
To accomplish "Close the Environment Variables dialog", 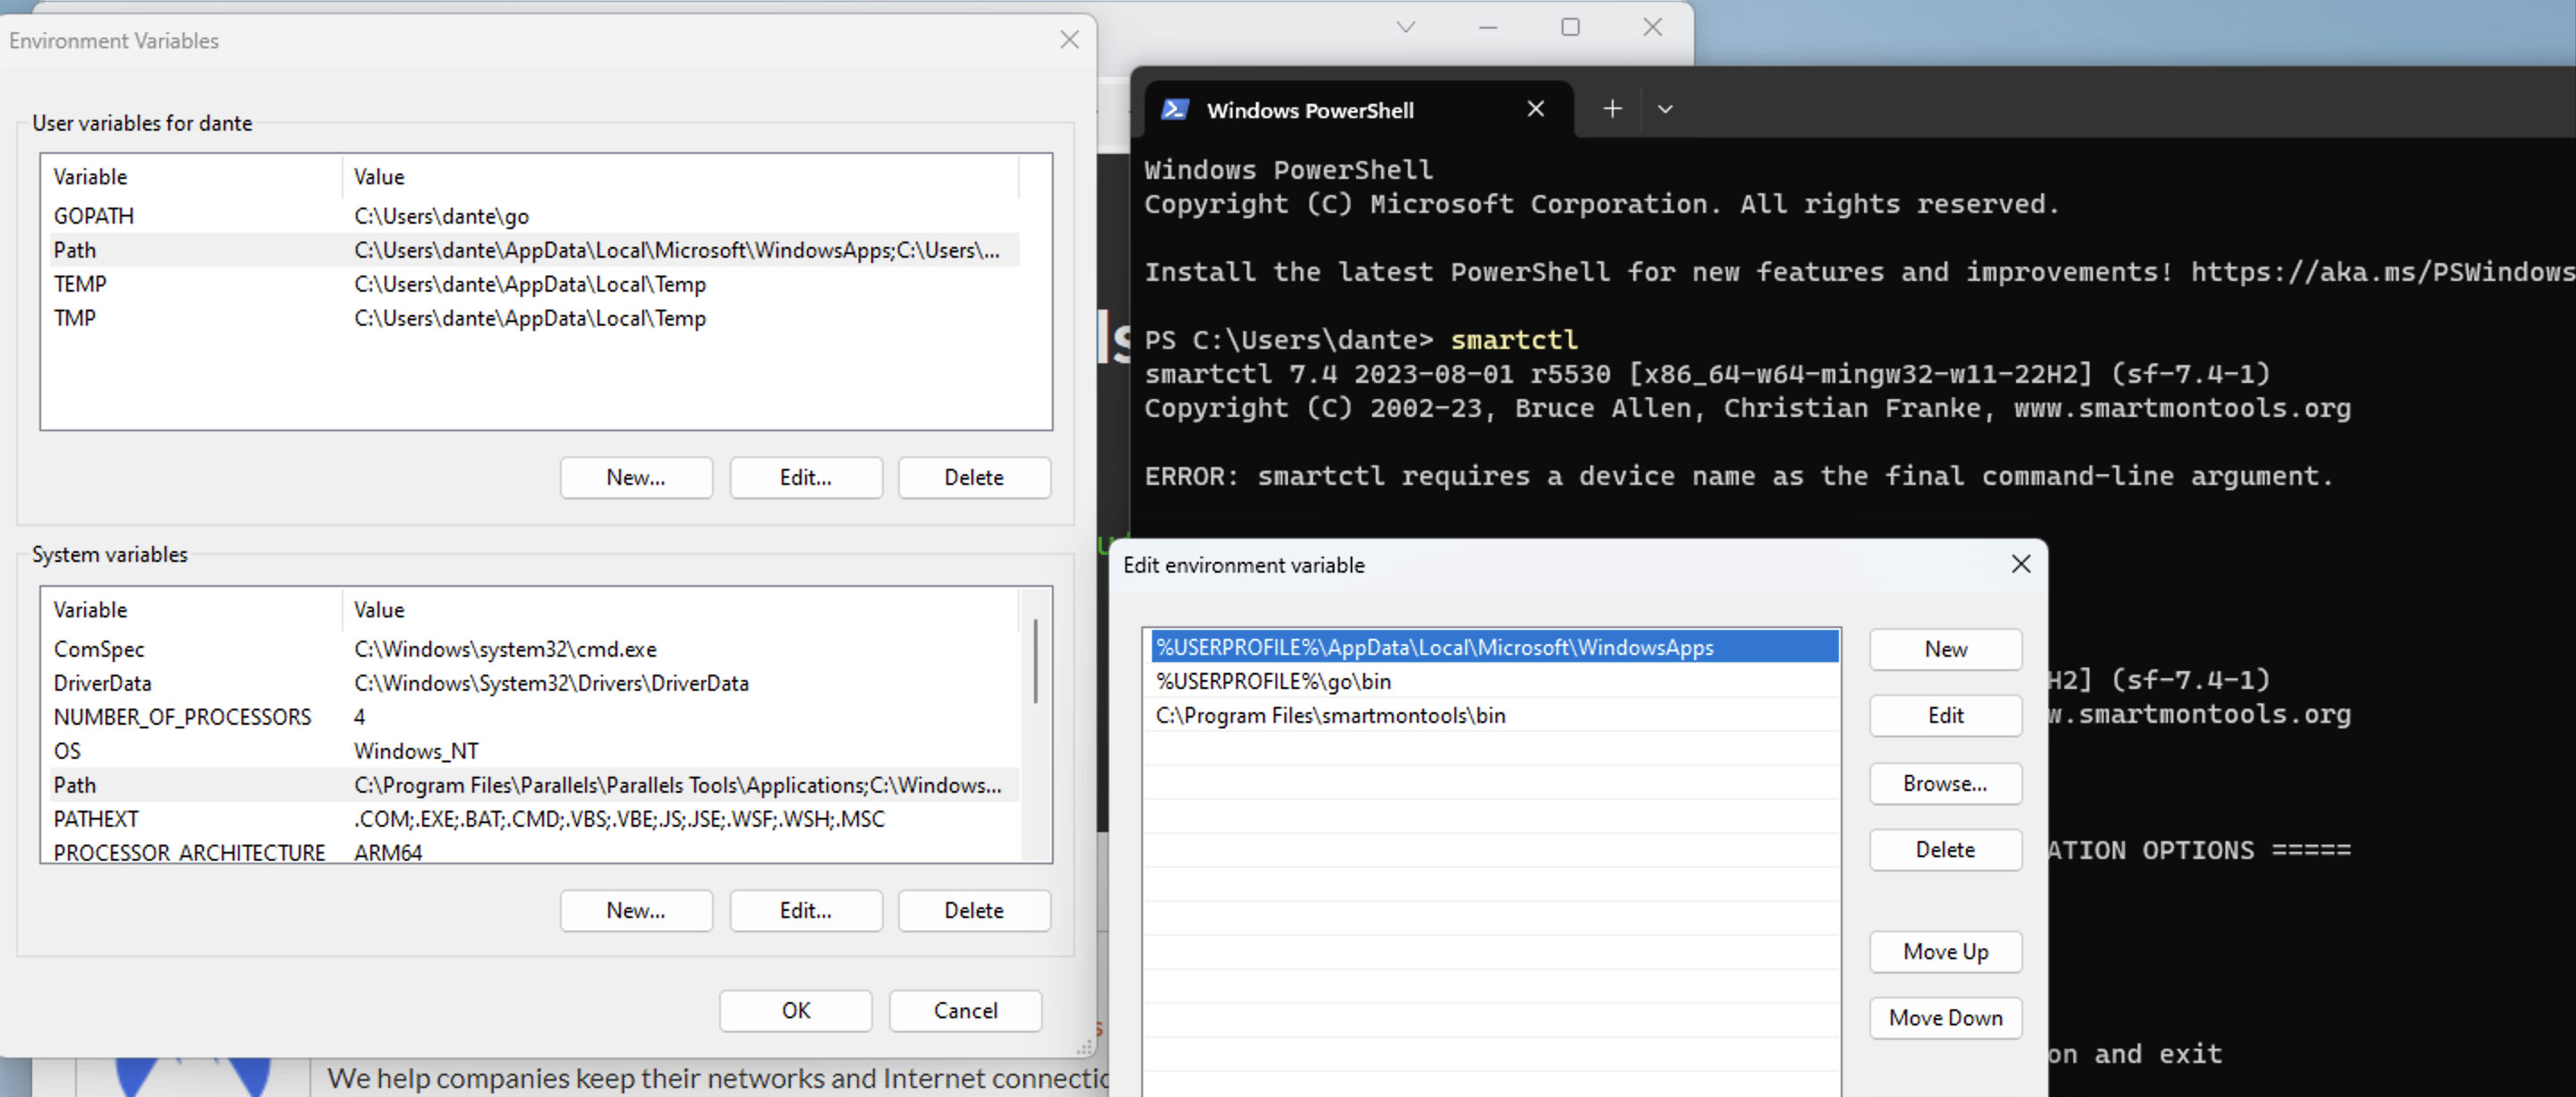I will point(1069,40).
